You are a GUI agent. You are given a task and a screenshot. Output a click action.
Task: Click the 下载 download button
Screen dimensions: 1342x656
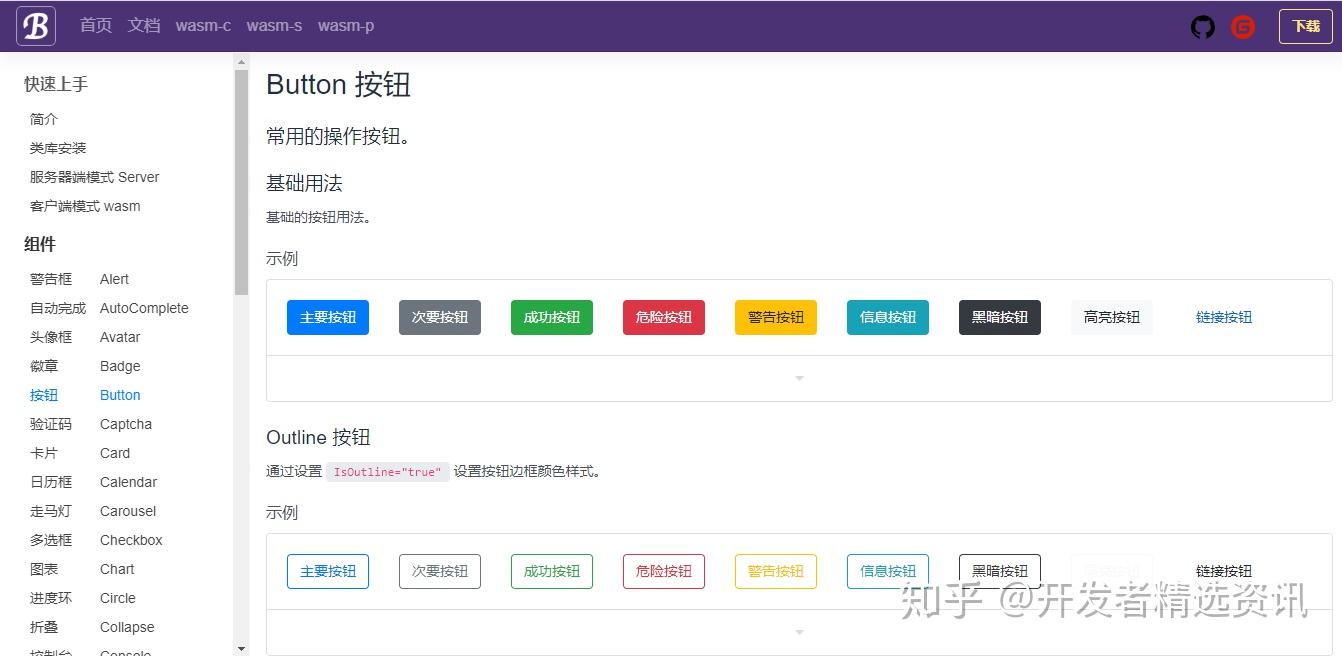point(1307,27)
